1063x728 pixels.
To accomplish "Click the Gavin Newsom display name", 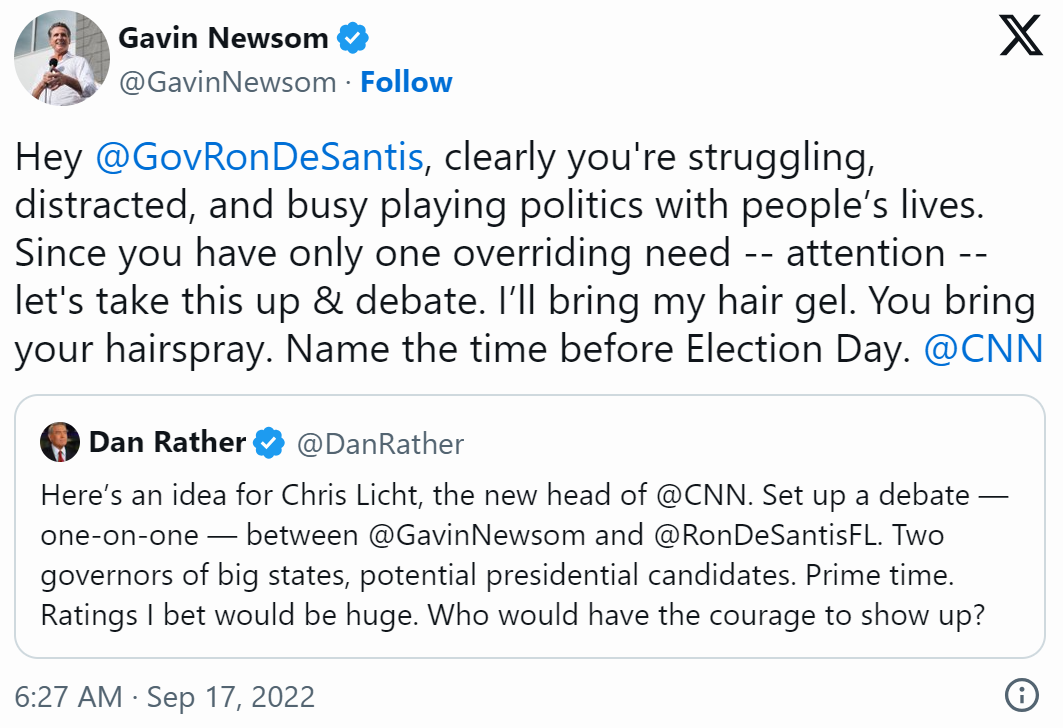I will click(223, 39).
